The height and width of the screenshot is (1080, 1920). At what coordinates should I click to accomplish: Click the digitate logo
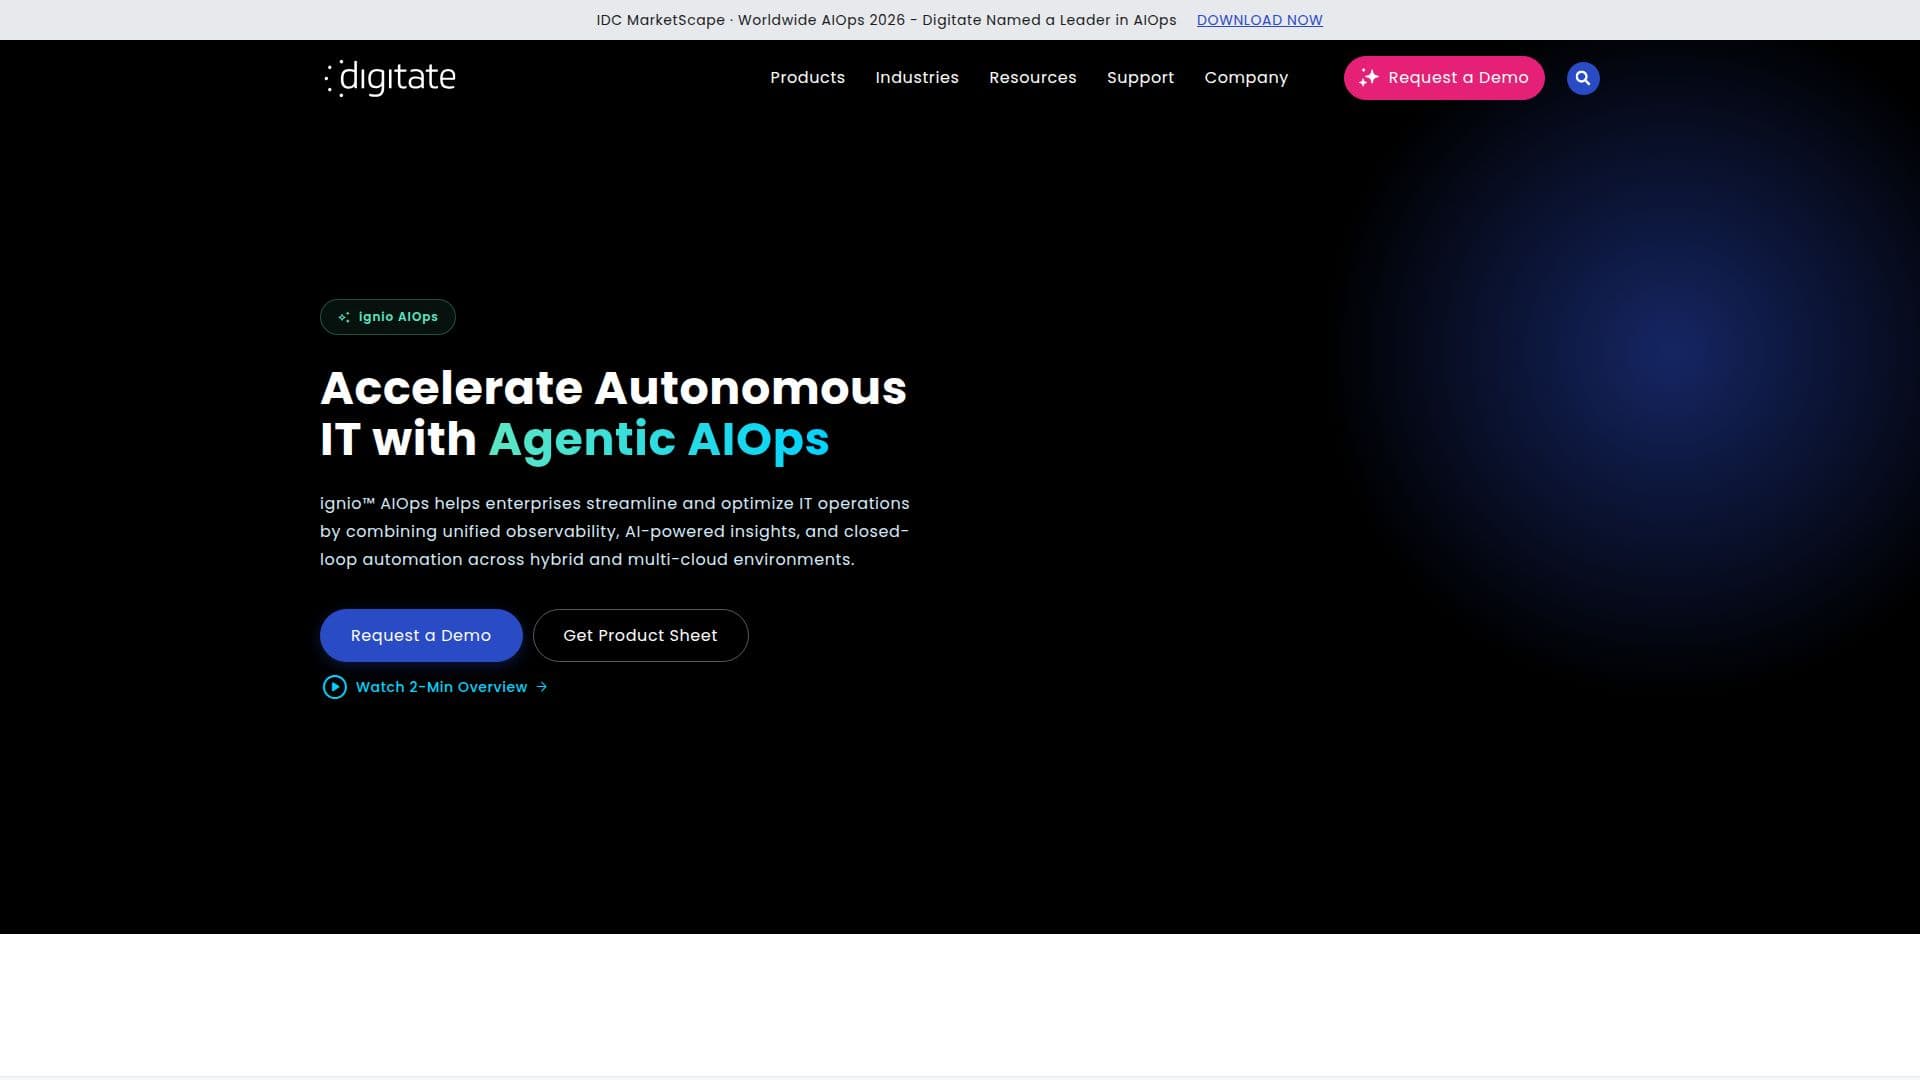tap(390, 78)
